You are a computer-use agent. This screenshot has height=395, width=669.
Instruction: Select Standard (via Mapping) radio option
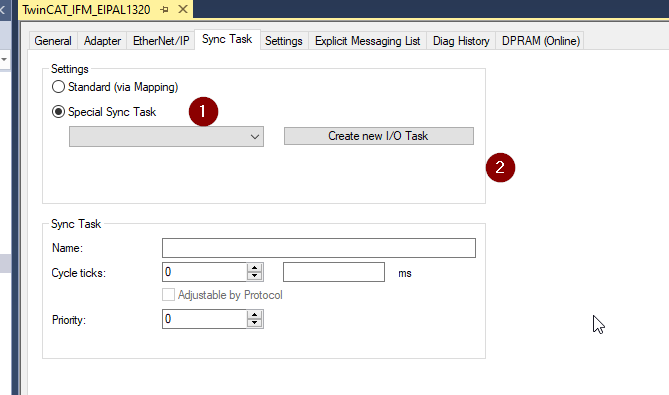tap(58, 87)
